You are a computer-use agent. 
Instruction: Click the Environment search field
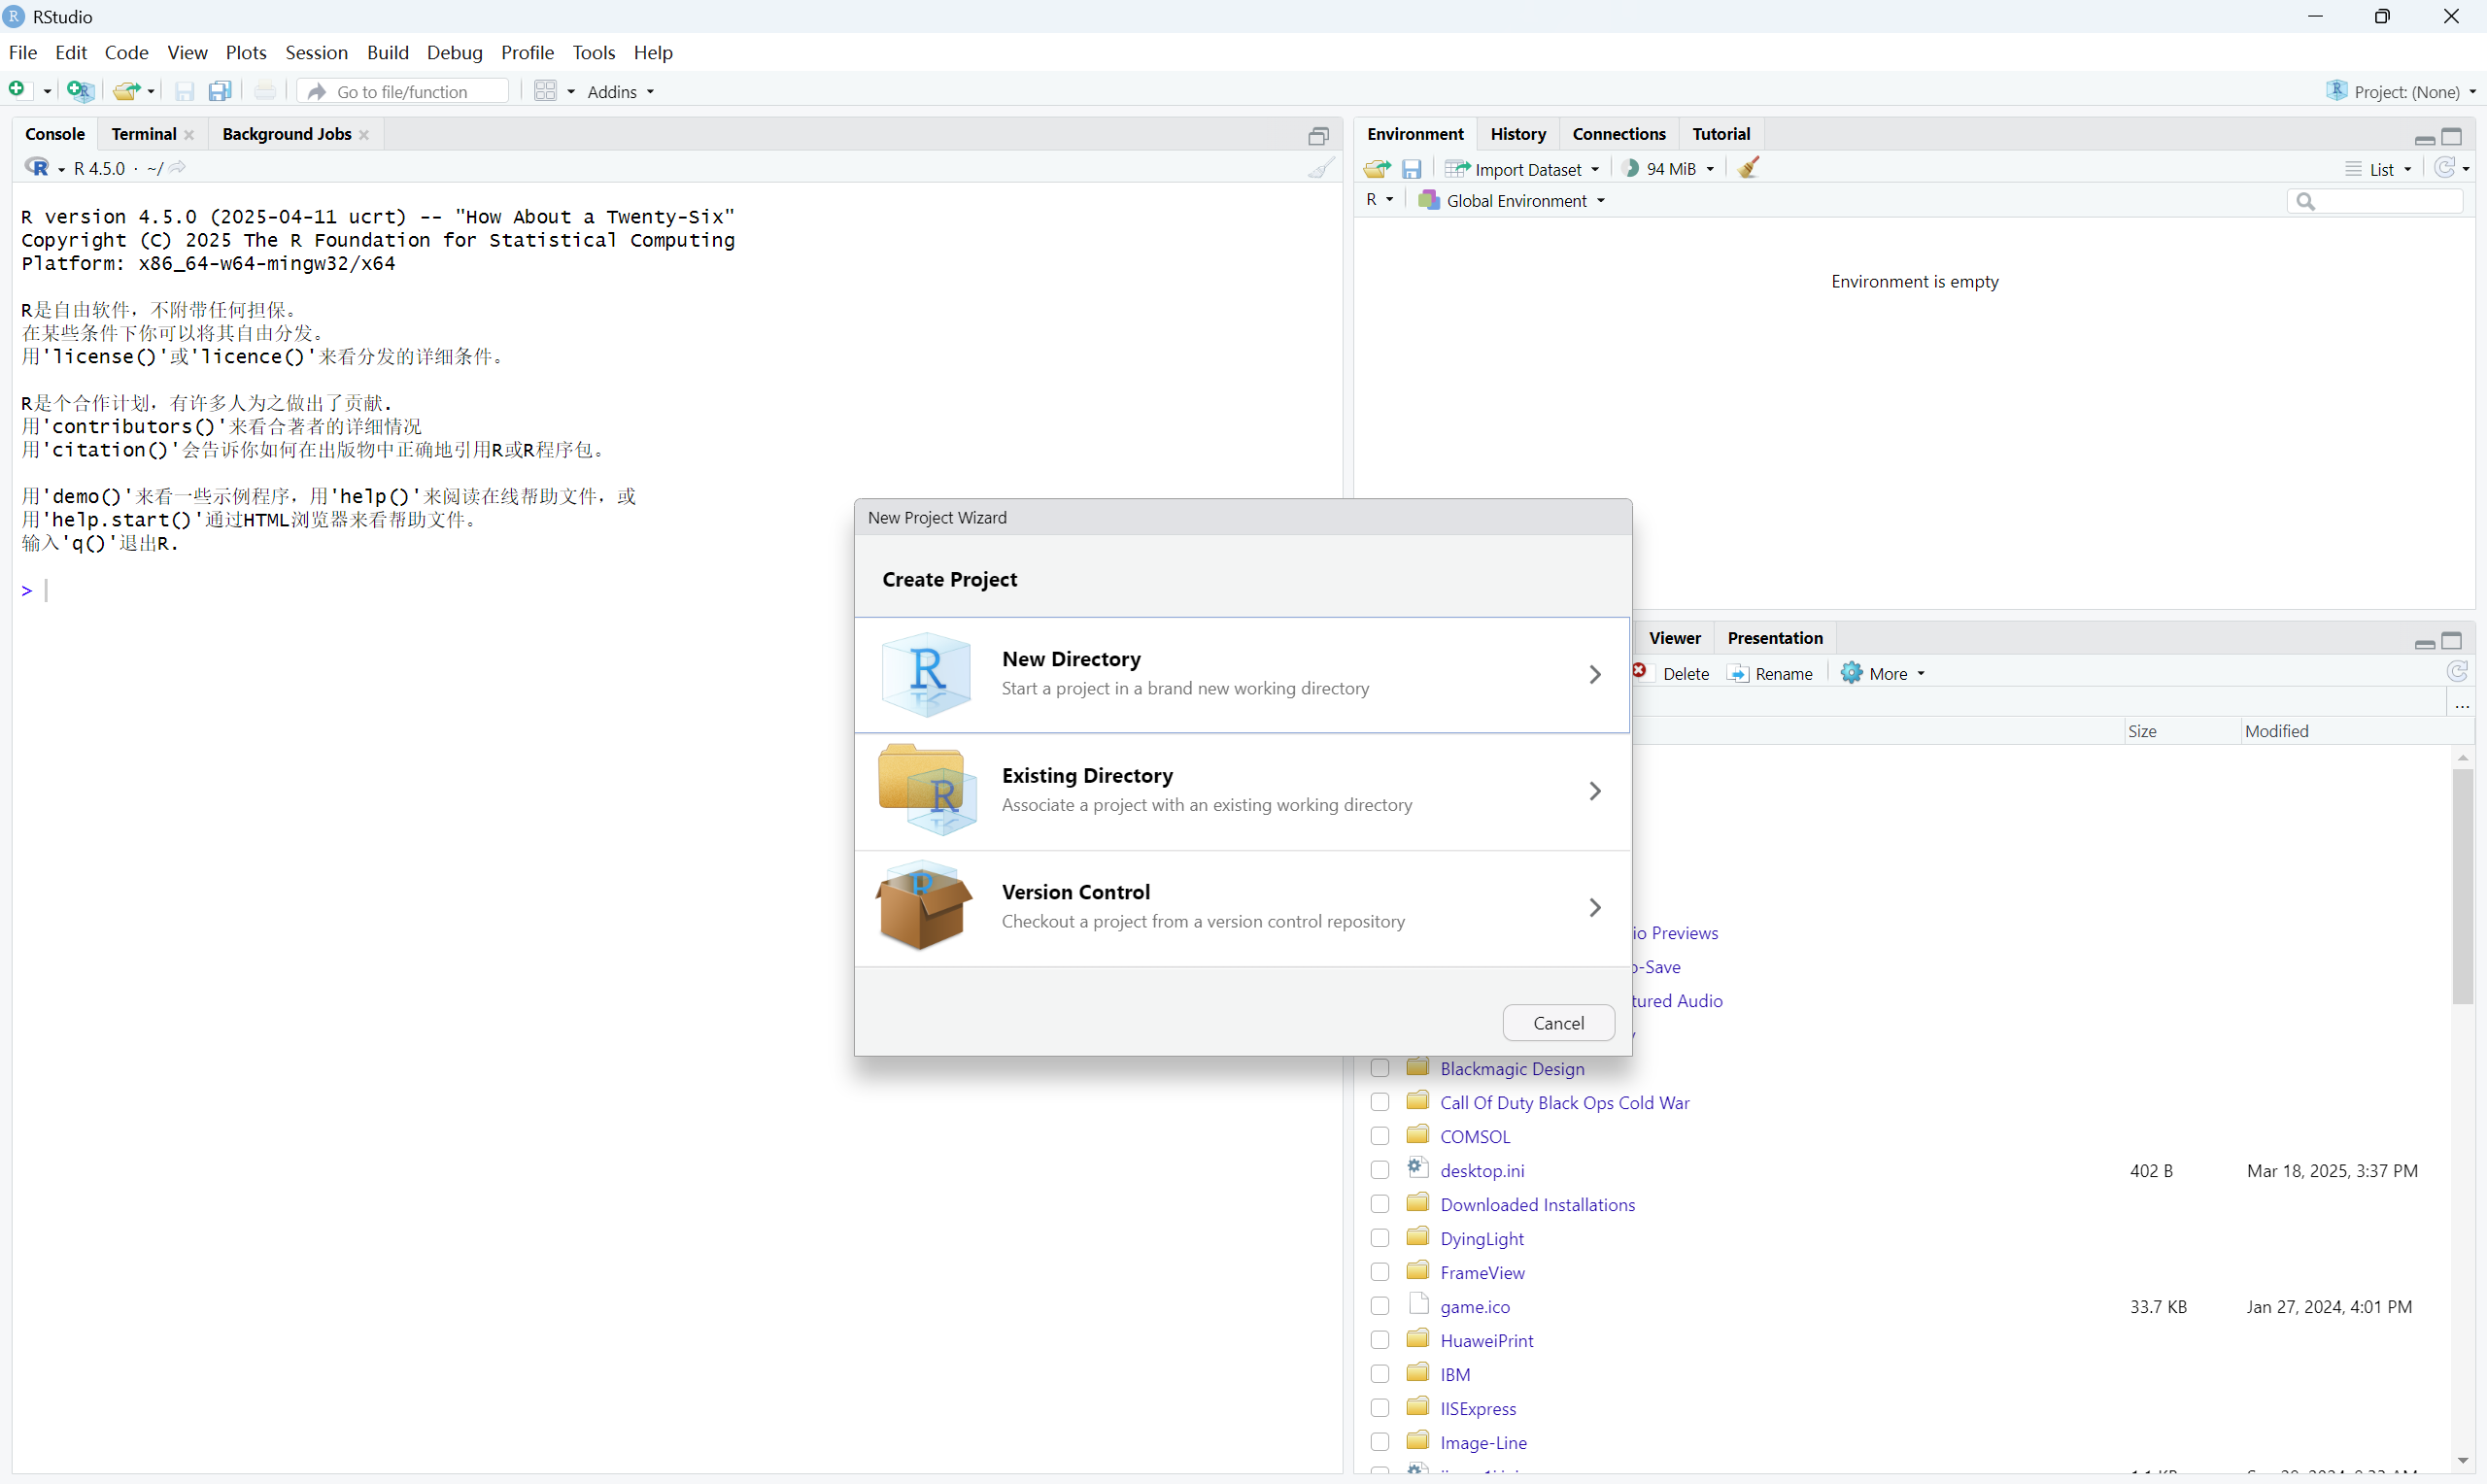(2374, 202)
